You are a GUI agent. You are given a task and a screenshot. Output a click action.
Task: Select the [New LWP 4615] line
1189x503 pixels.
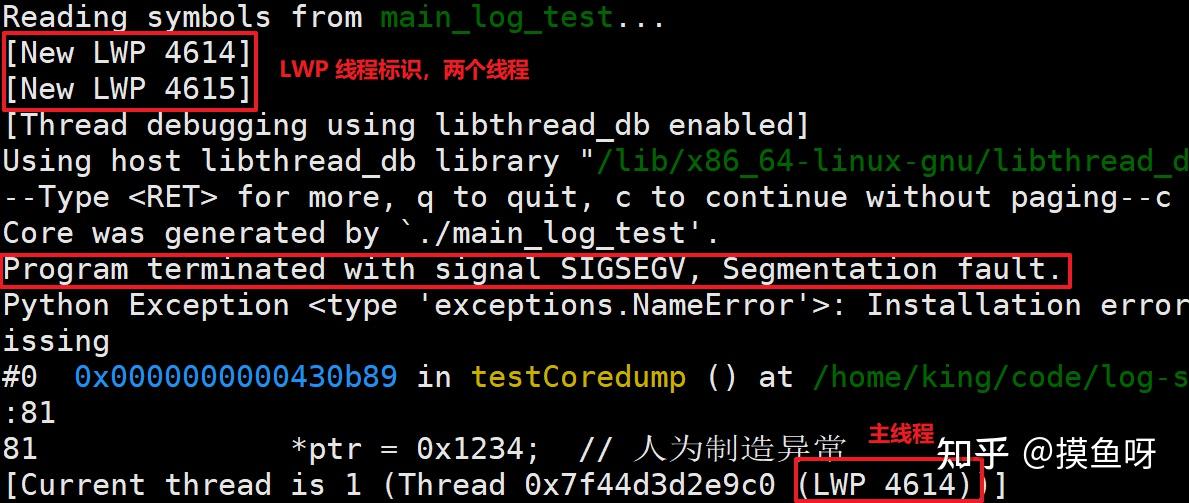point(128,90)
